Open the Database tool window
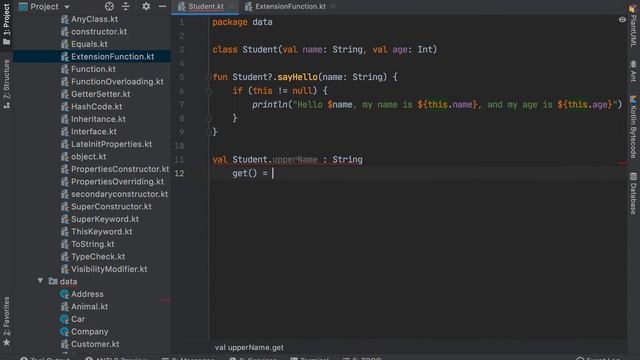 633,193
